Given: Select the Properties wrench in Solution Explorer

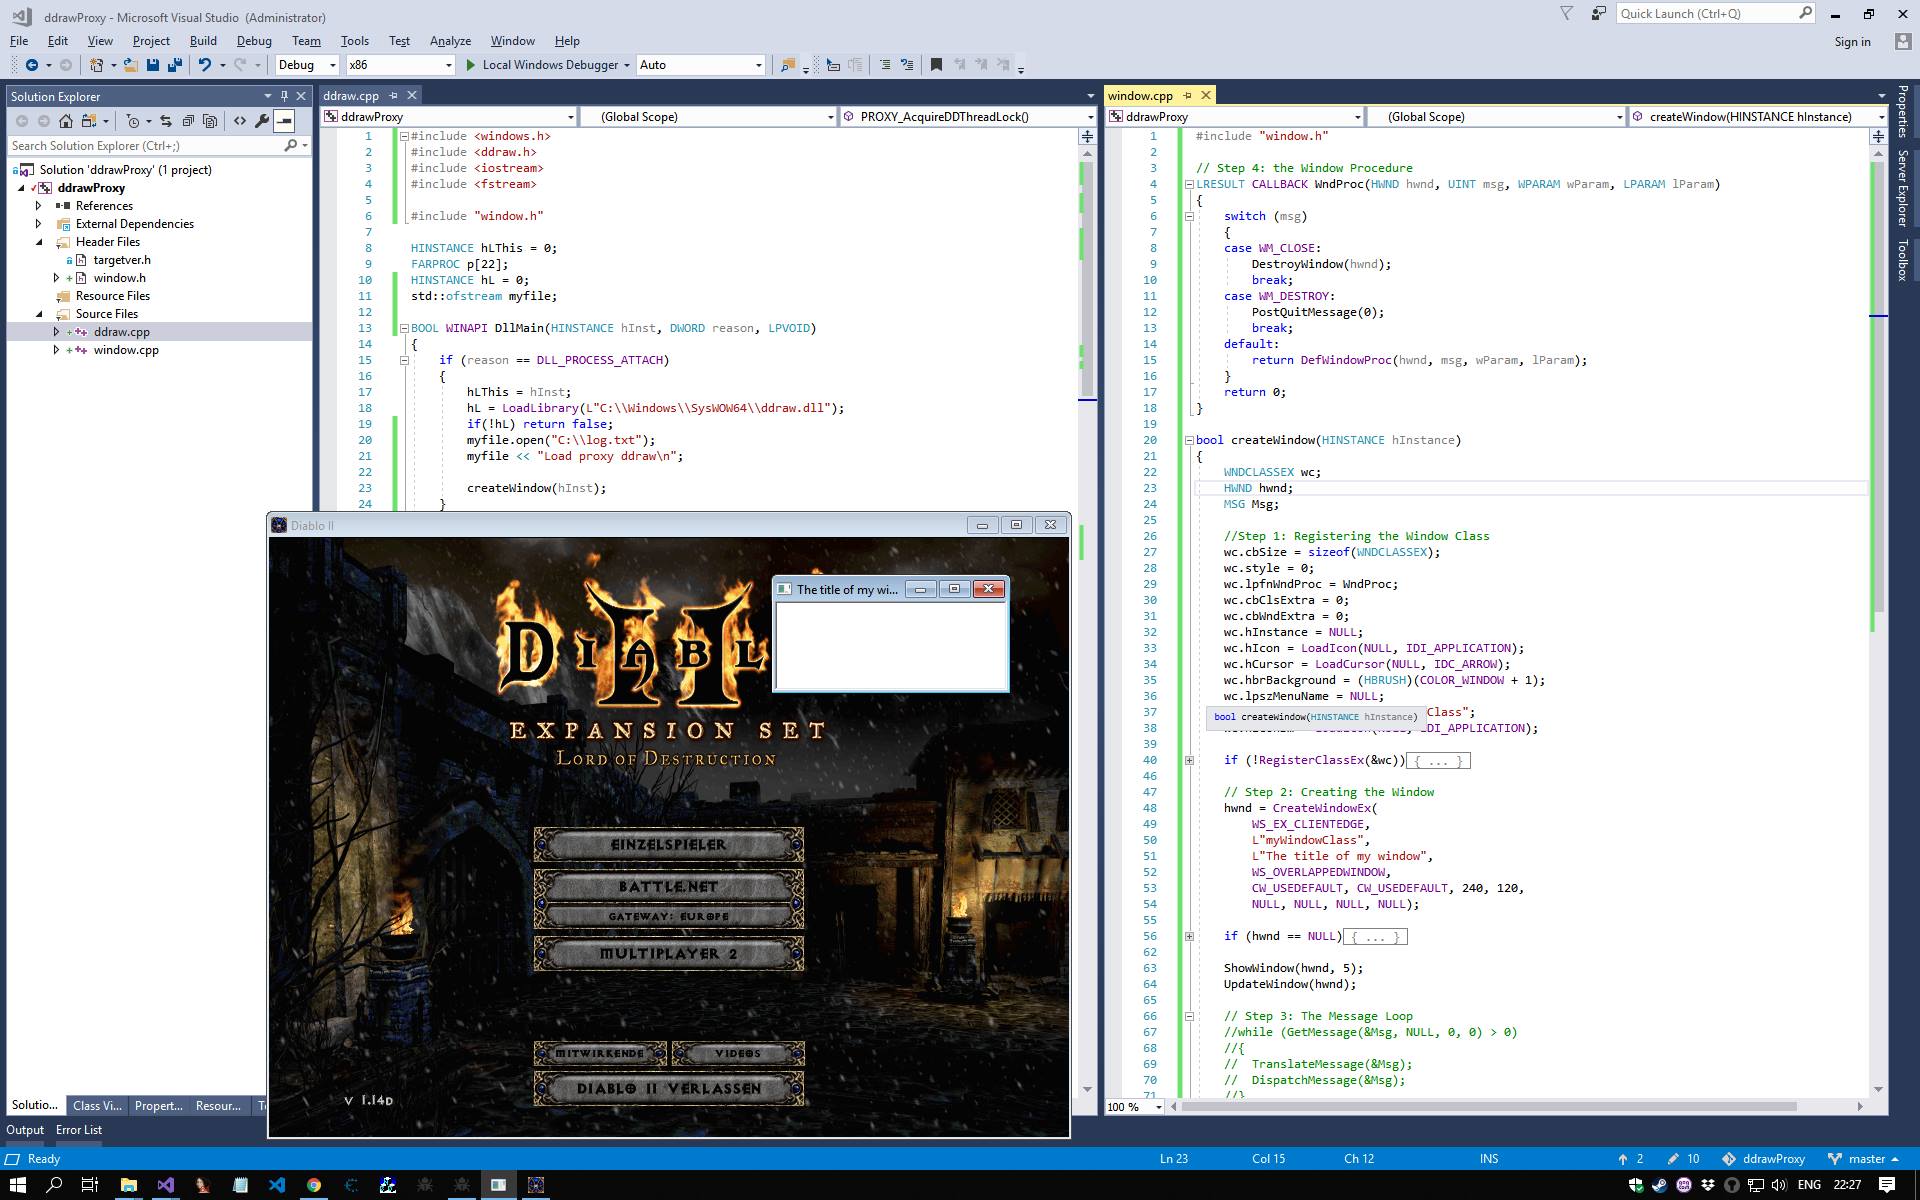Looking at the screenshot, I should (x=262, y=120).
